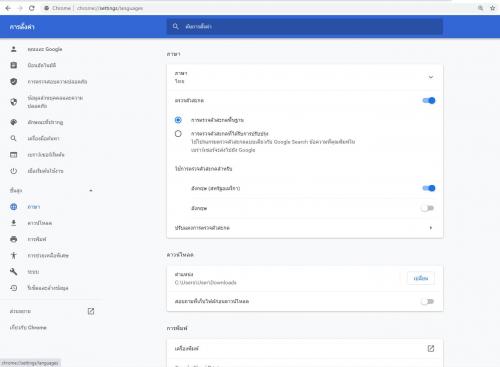Click the search magnifier icon in settings search
The height and width of the screenshot is (367, 500).
[176, 26]
